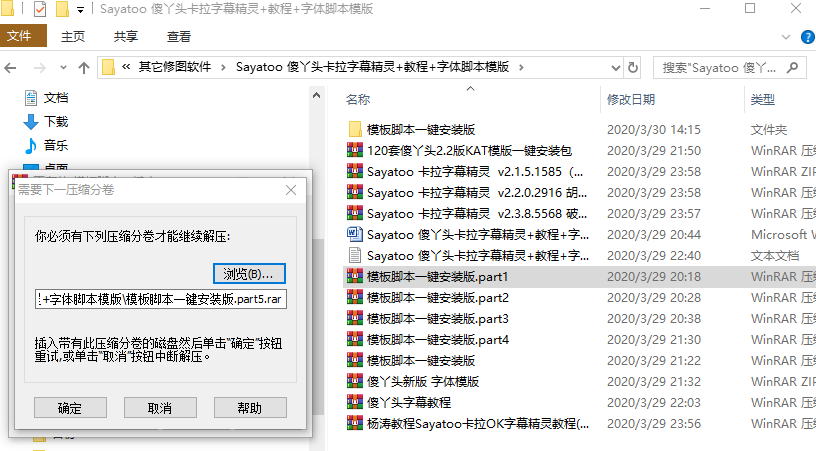Click the part5.rar volume path field
The image size is (816, 451).
coord(161,299)
